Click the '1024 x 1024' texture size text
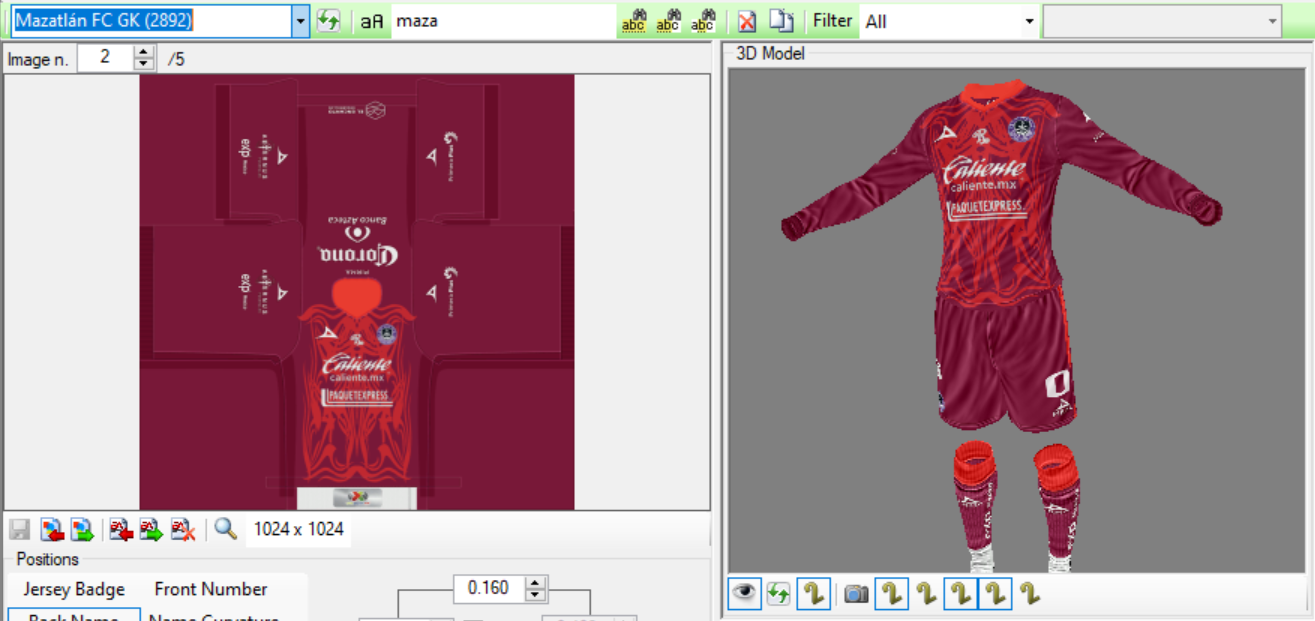 click(299, 529)
